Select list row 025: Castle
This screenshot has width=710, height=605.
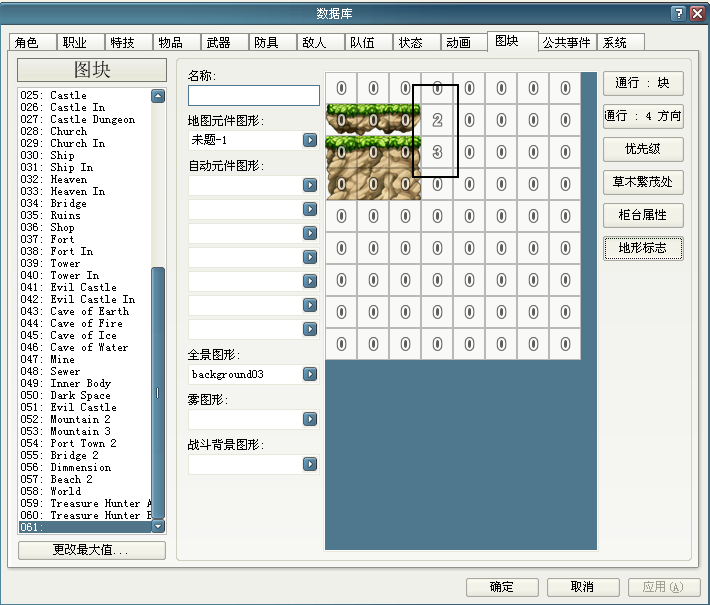(x=85, y=95)
